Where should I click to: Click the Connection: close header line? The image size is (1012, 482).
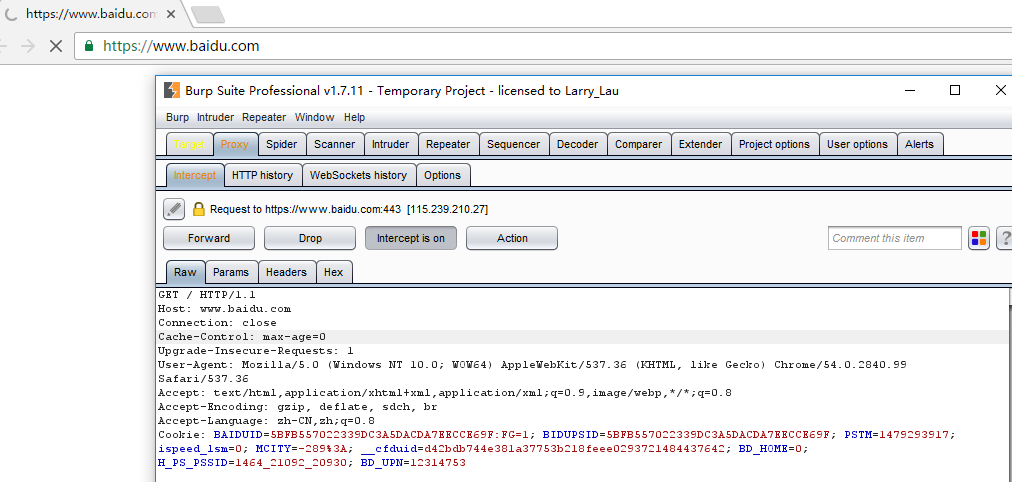(217, 323)
